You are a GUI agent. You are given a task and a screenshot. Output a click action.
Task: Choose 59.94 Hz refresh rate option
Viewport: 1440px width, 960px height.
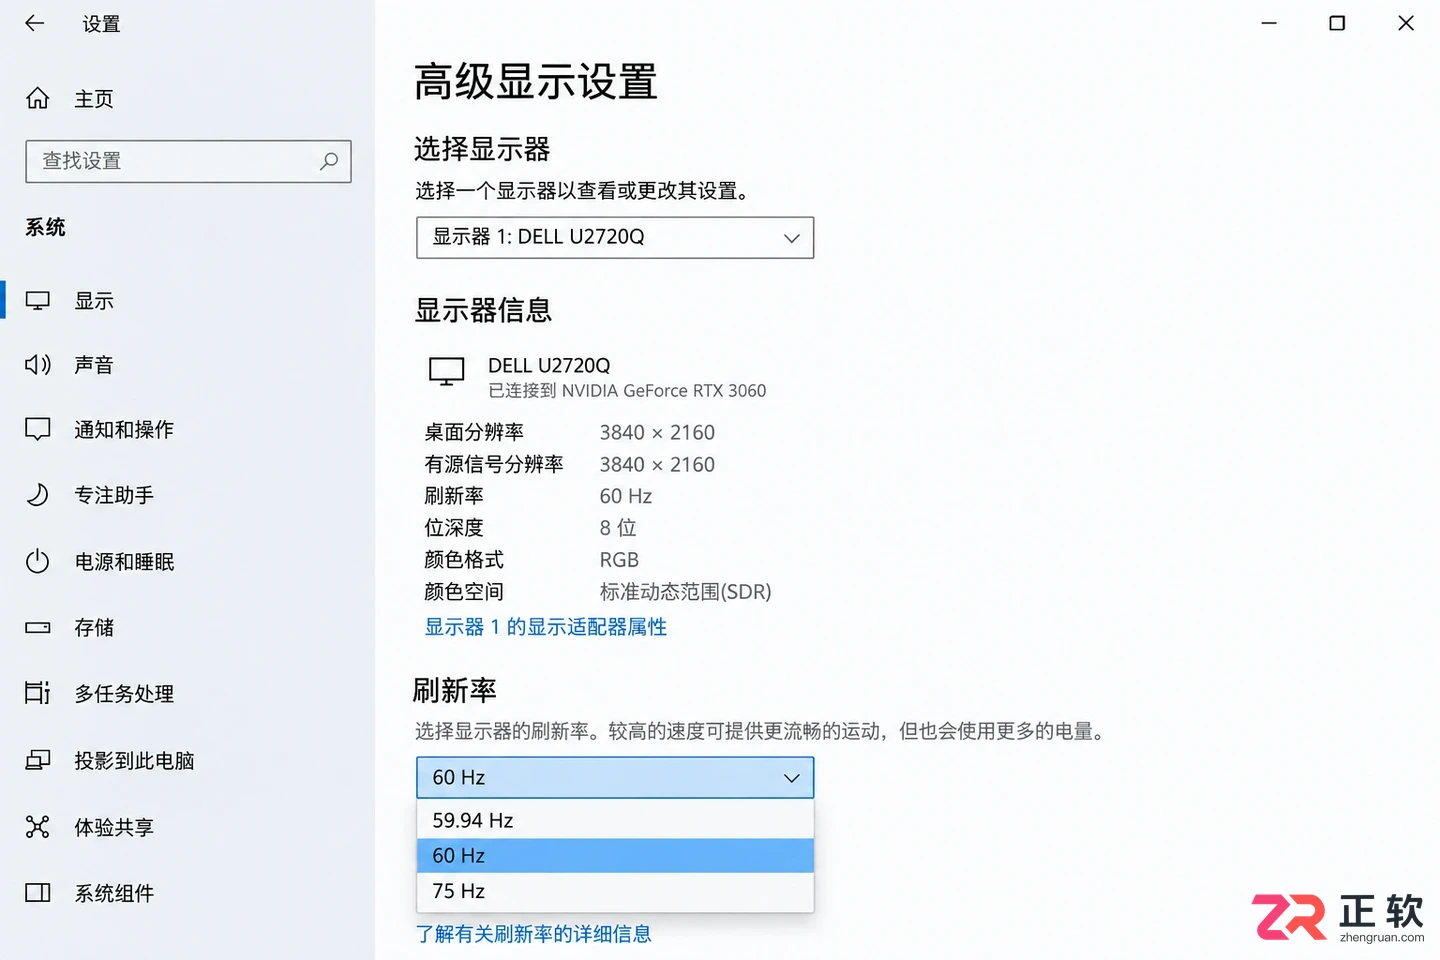pos(615,821)
